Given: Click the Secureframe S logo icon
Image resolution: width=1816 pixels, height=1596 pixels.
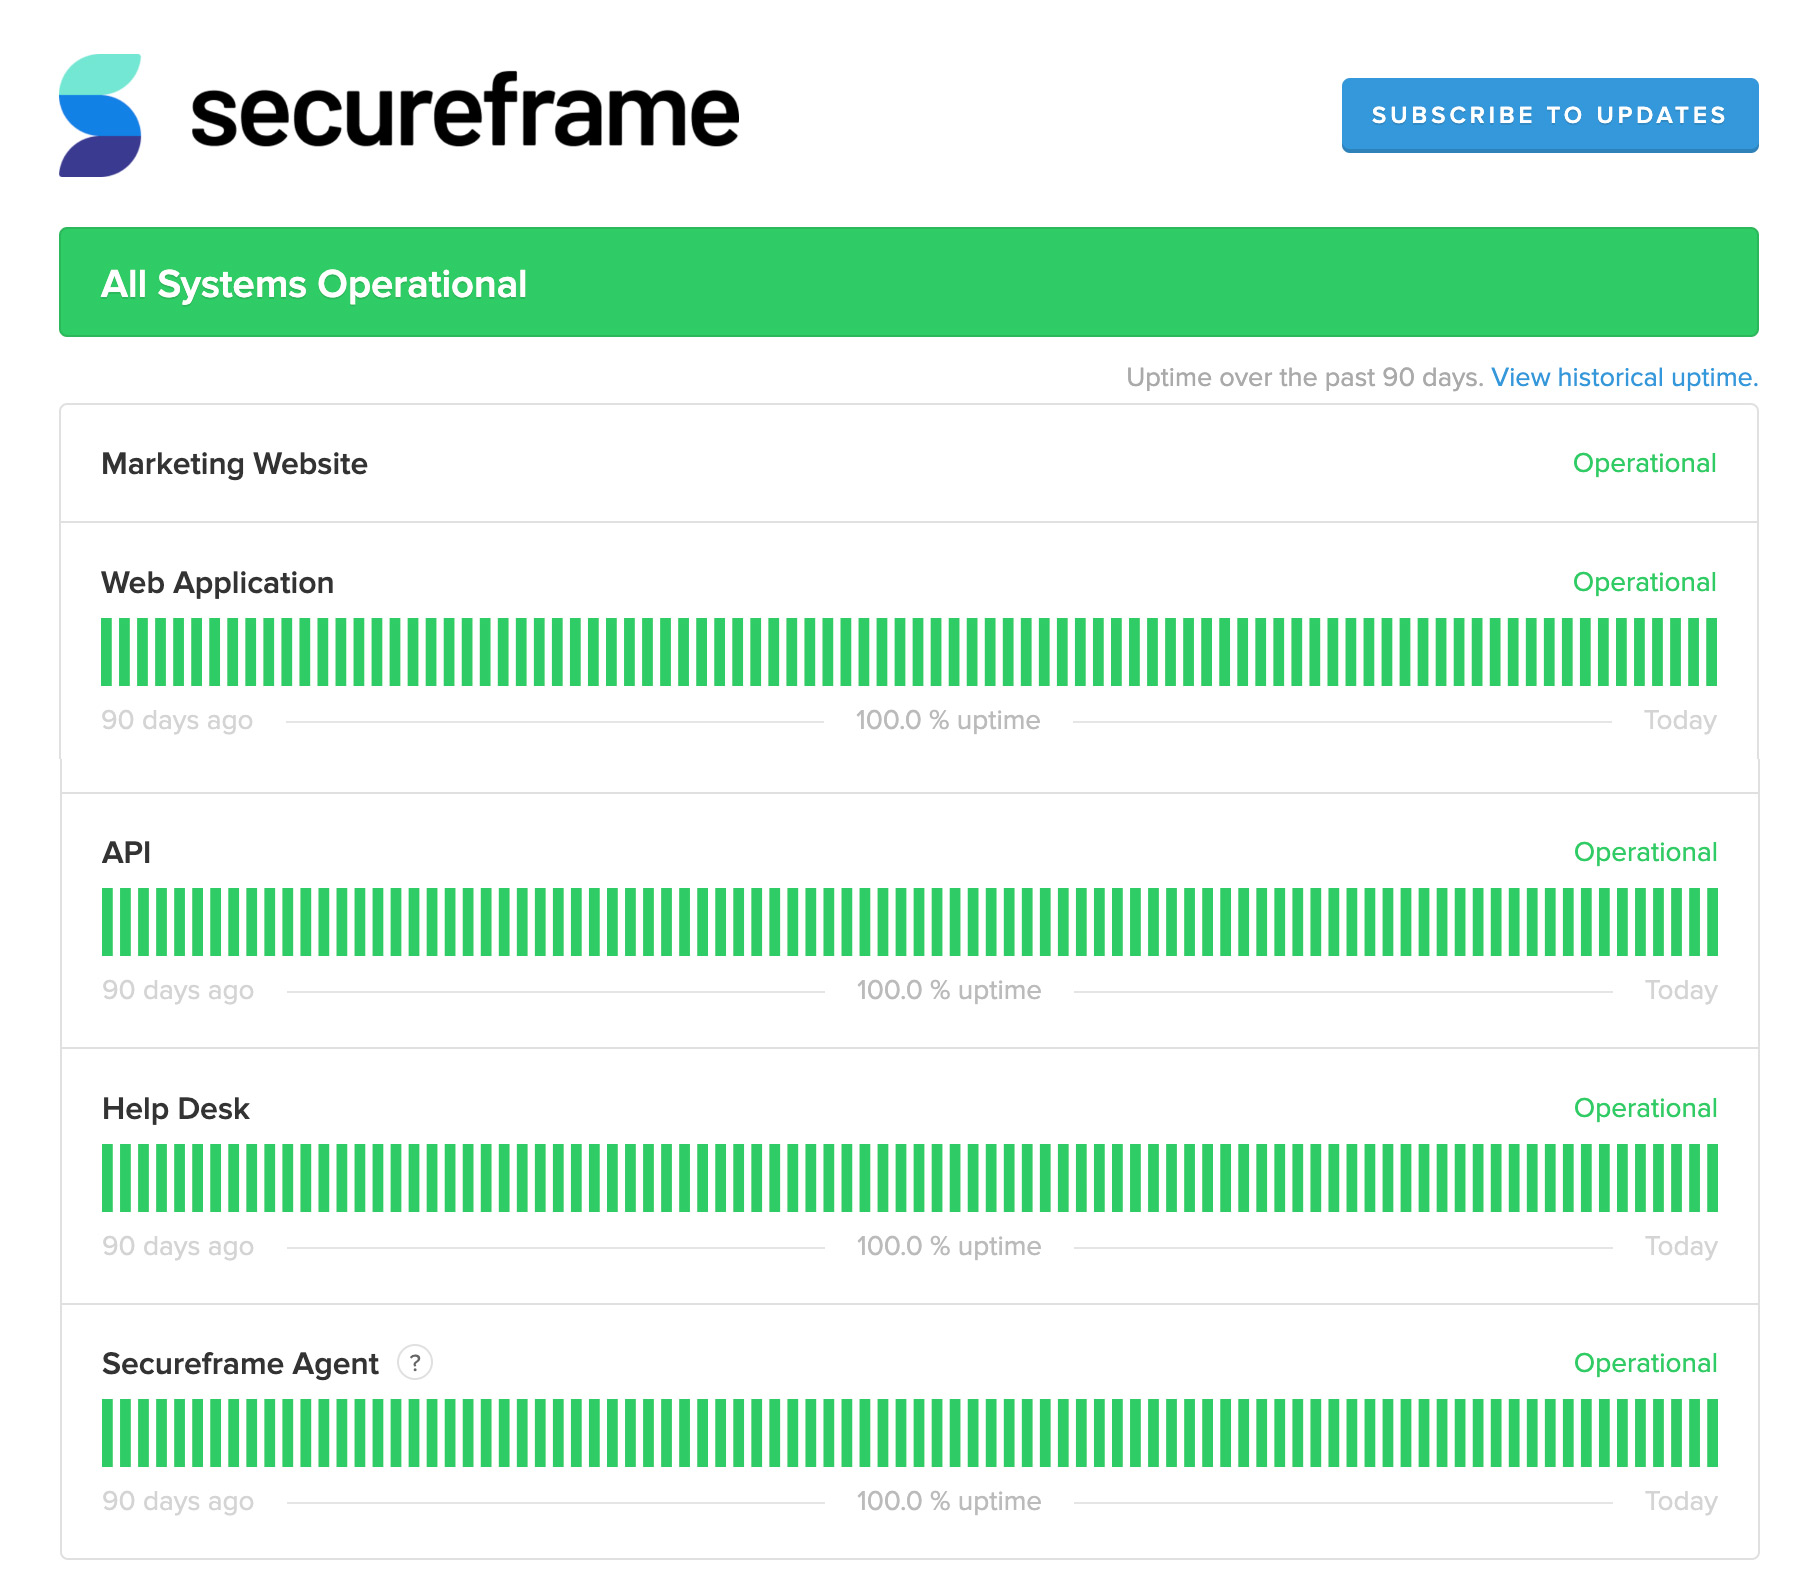Looking at the screenshot, I should (x=100, y=115).
